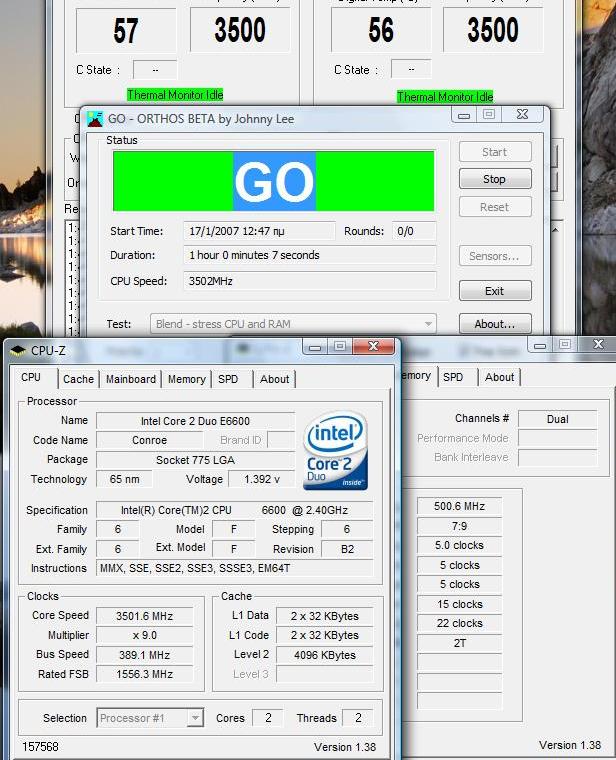The image size is (616, 760).
Task: Minimize the background CPU-Z memory window
Action: [x=540, y=345]
